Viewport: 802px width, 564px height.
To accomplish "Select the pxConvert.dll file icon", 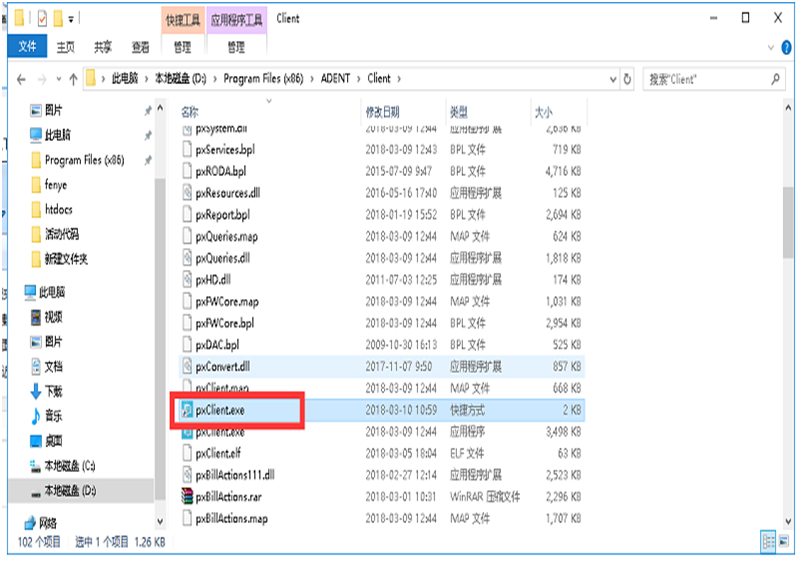I will [186, 366].
